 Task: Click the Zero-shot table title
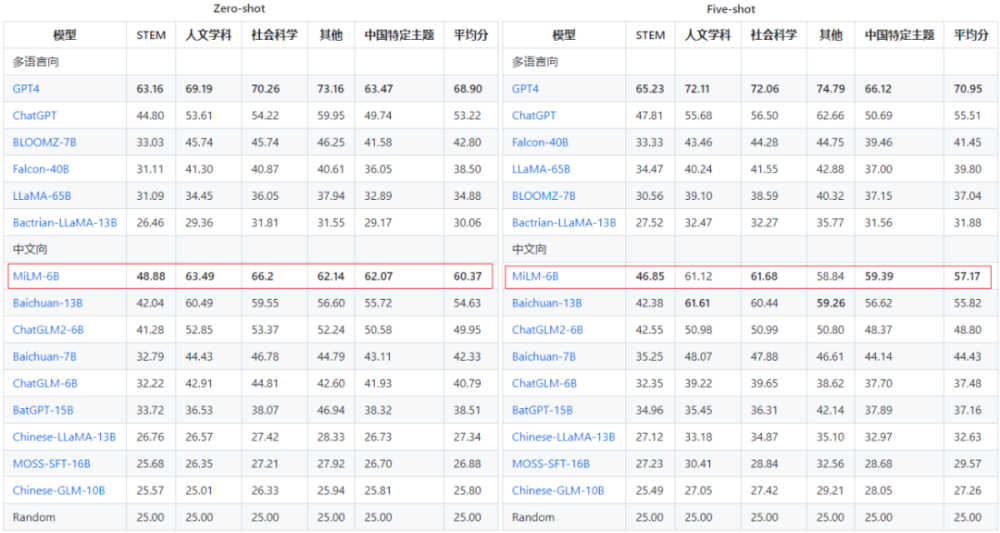pos(239,9)
